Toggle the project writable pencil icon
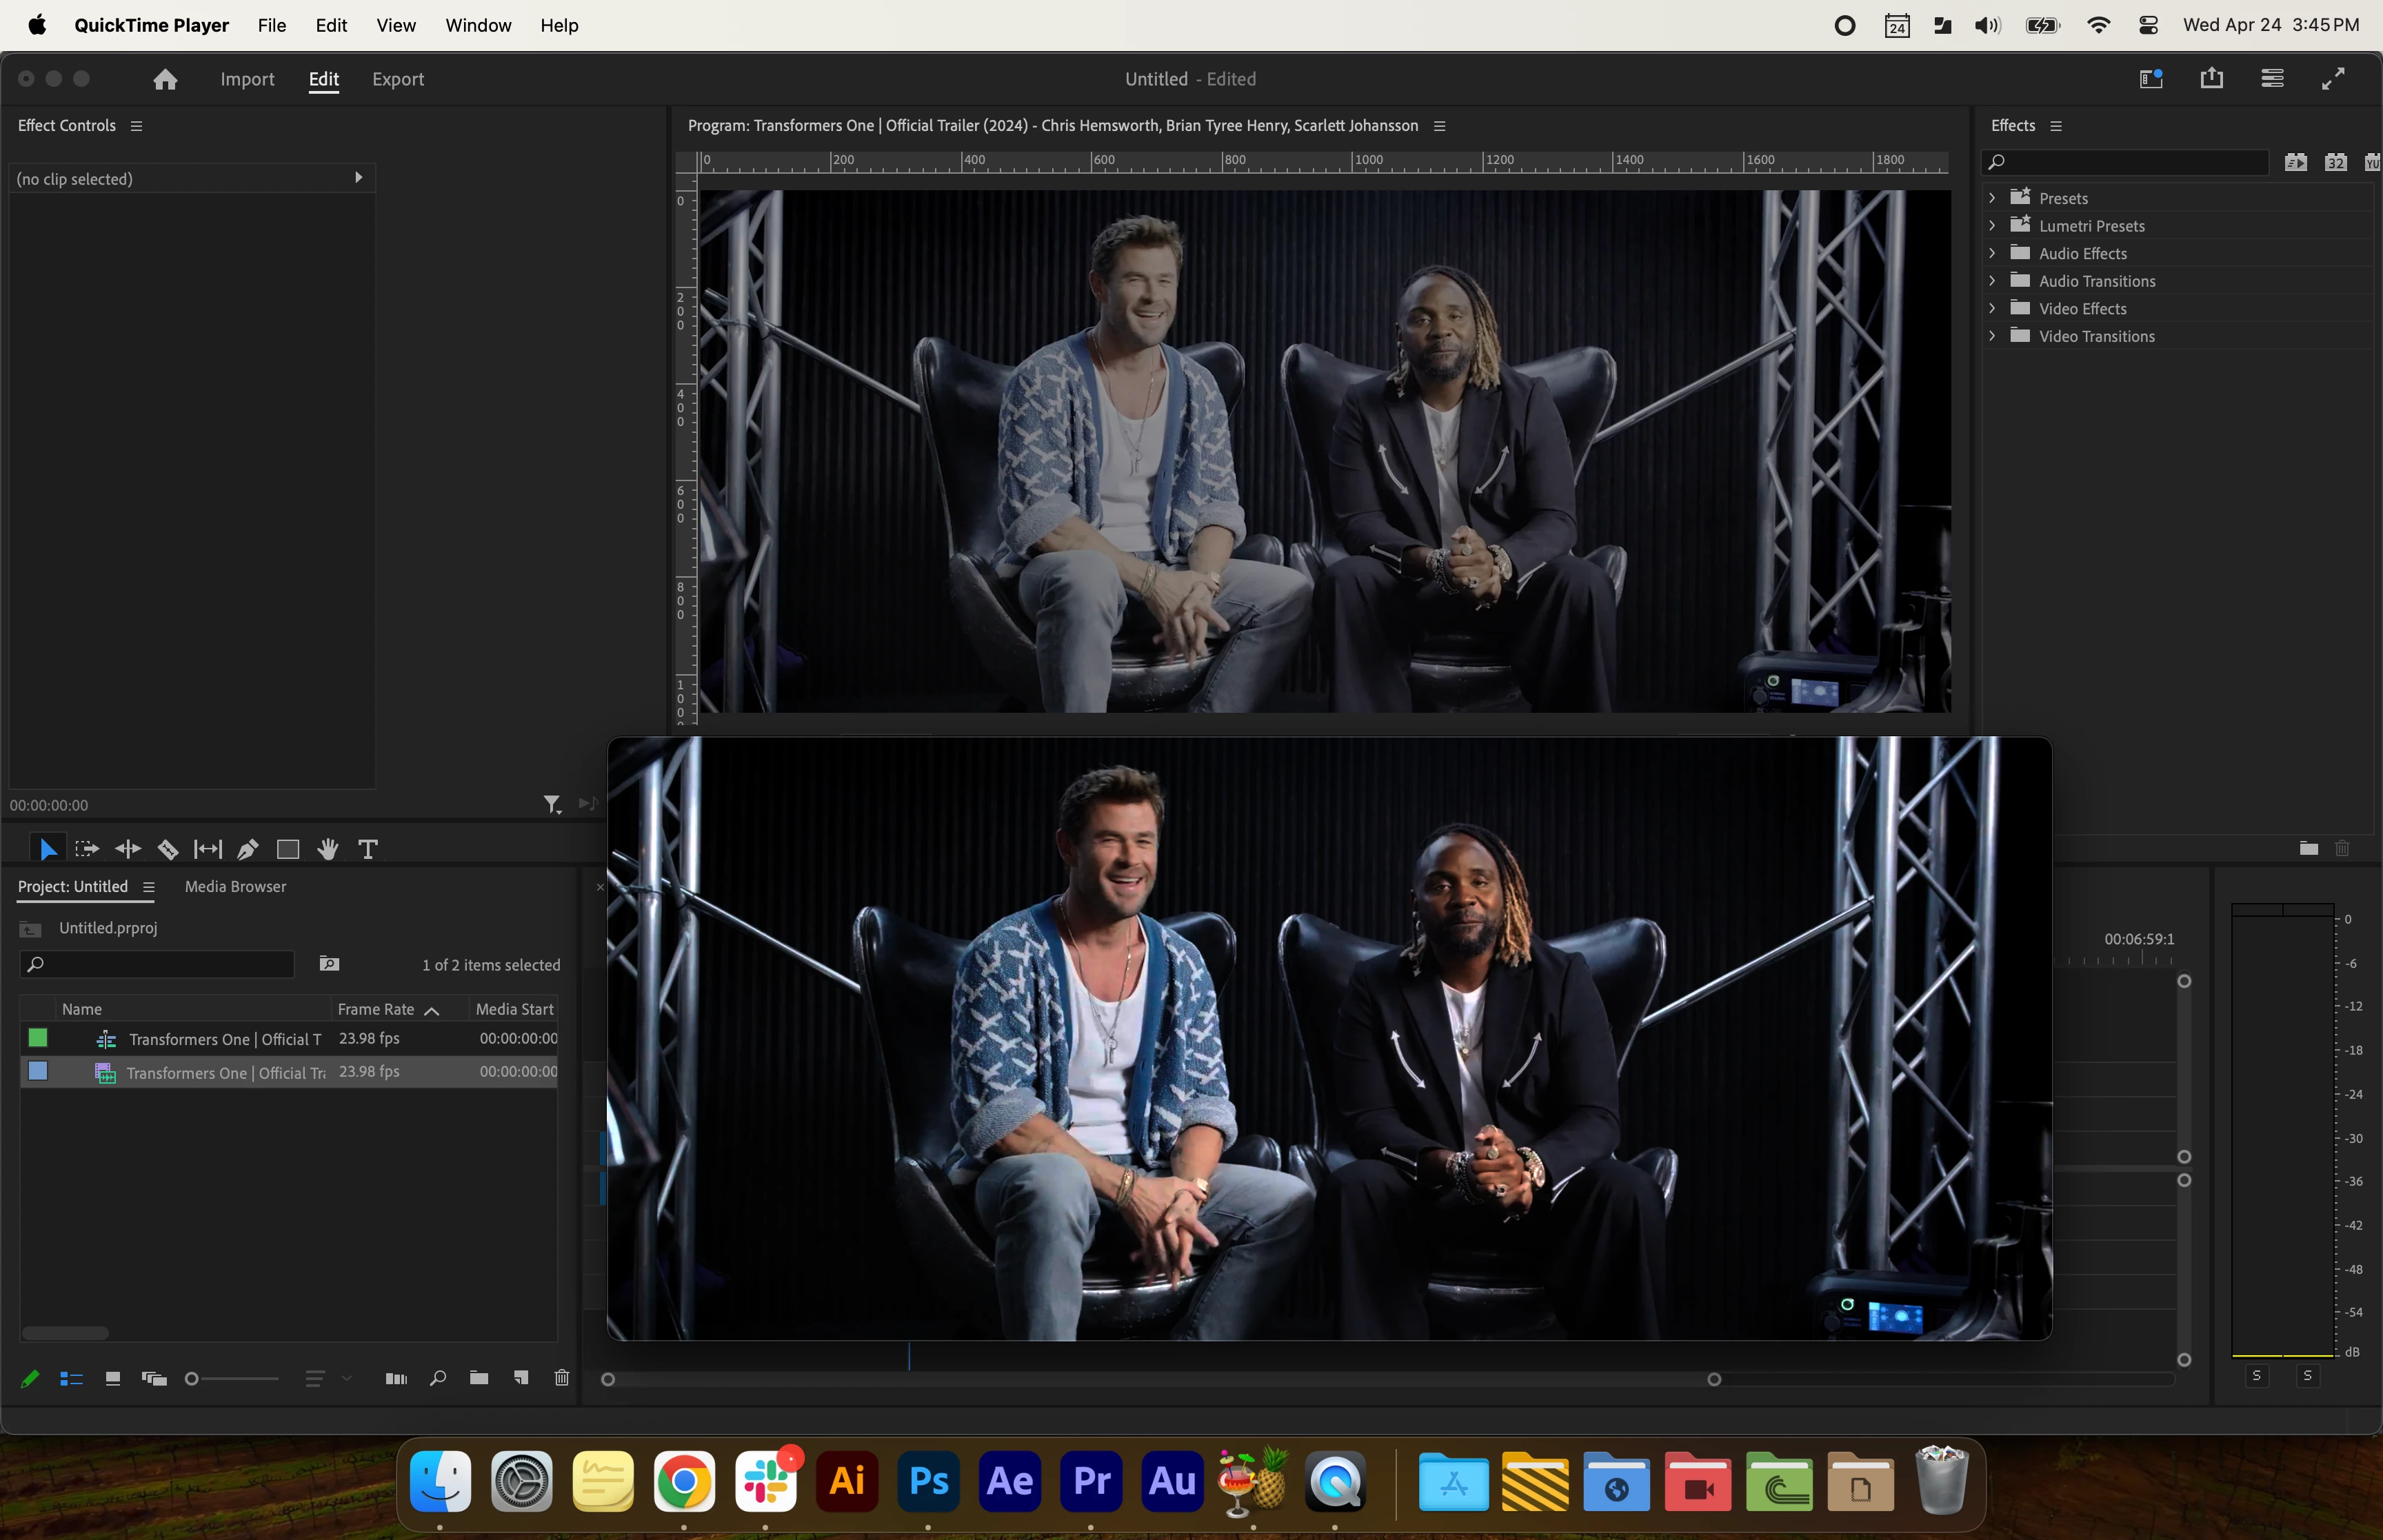2383x1540 pixels. (x=30, y=1378)
